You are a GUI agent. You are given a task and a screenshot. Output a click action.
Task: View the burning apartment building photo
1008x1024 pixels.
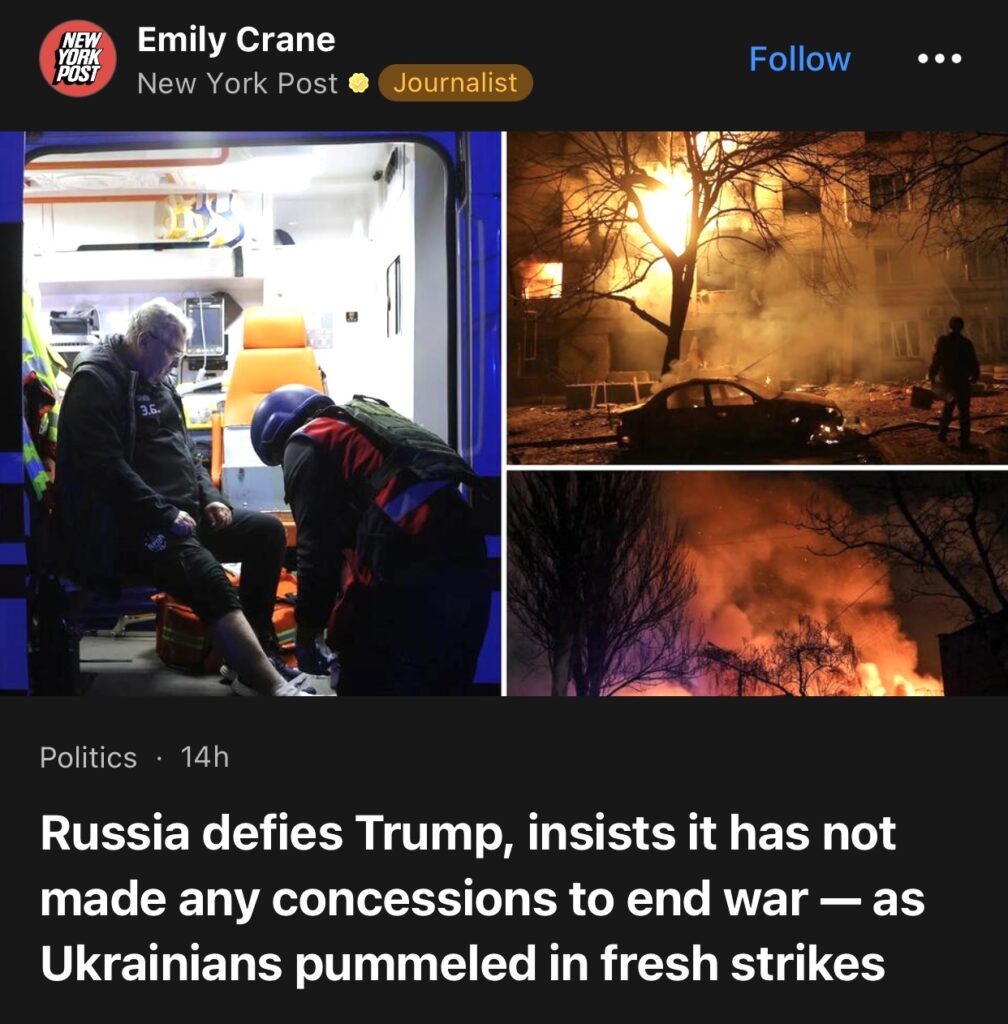(757, 298)
